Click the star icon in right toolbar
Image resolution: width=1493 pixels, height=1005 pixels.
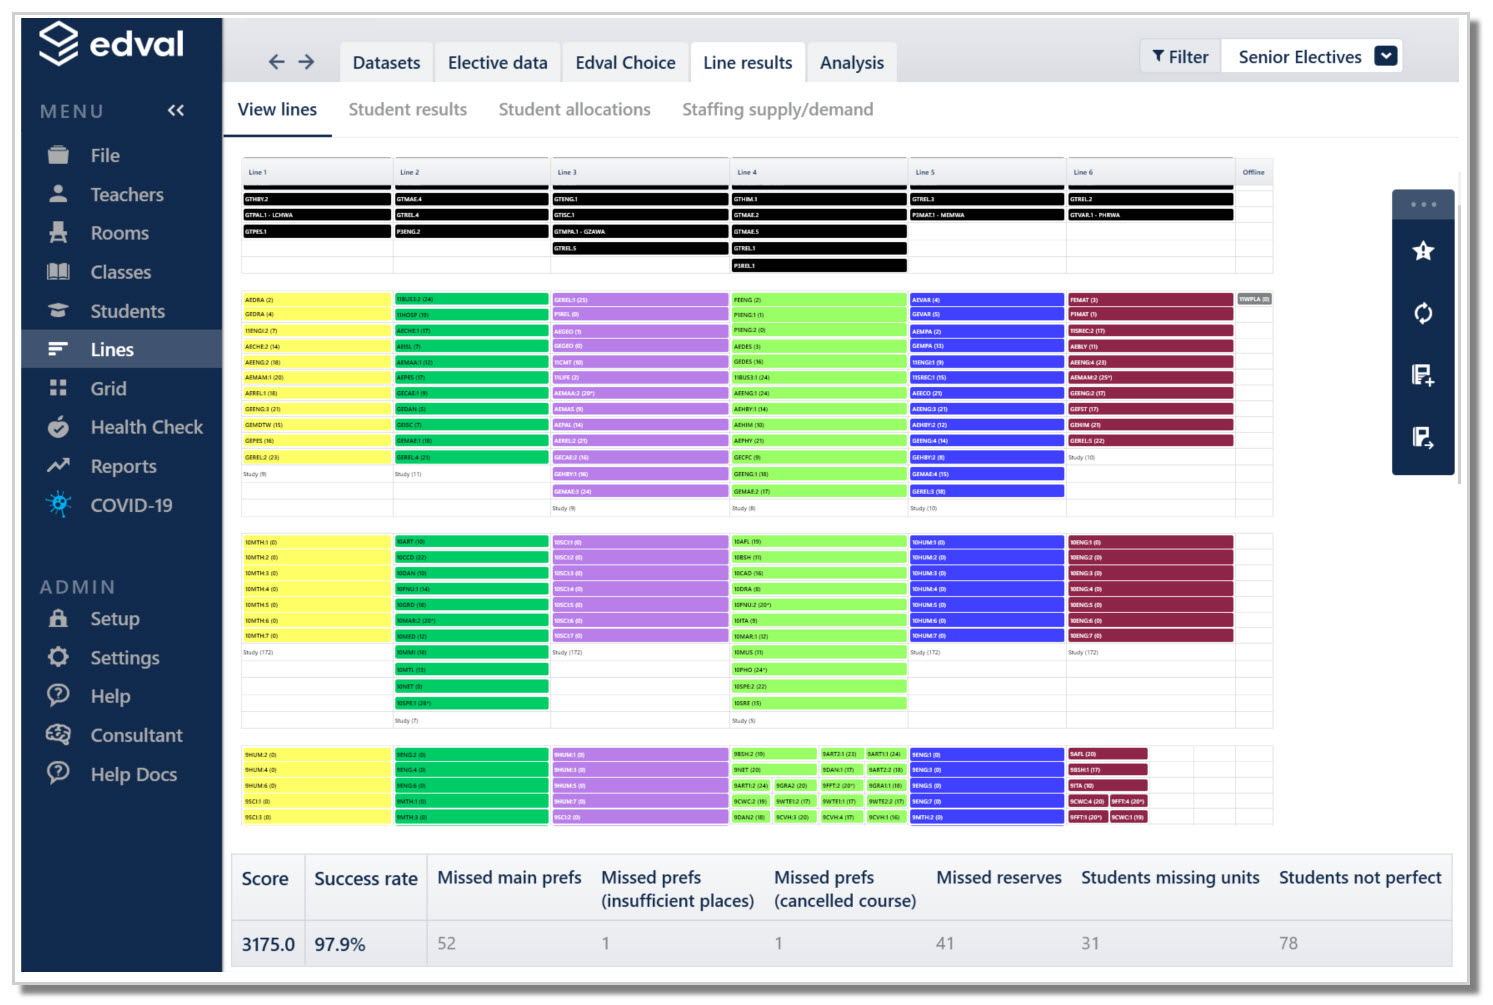(x=1423, y=251)
